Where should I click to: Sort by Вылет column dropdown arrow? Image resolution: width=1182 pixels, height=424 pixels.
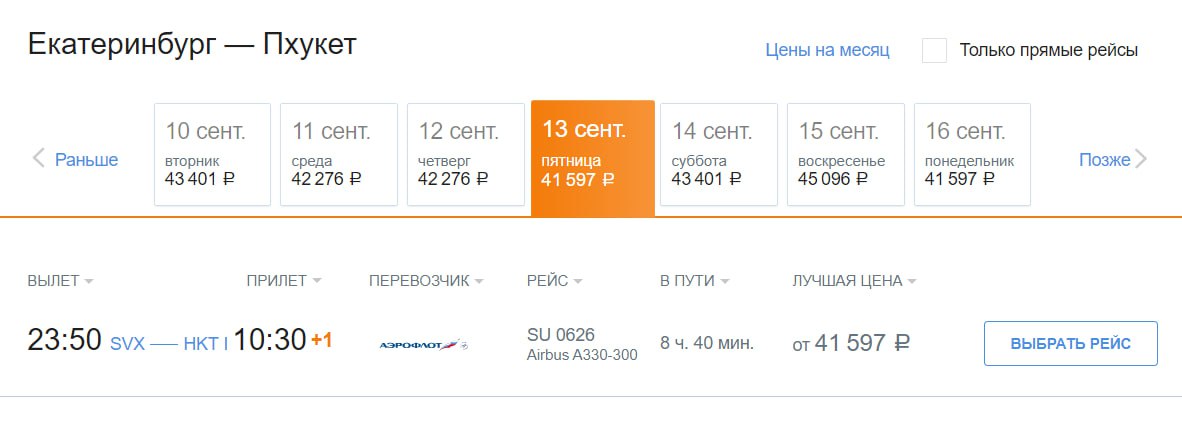point(89,281)
